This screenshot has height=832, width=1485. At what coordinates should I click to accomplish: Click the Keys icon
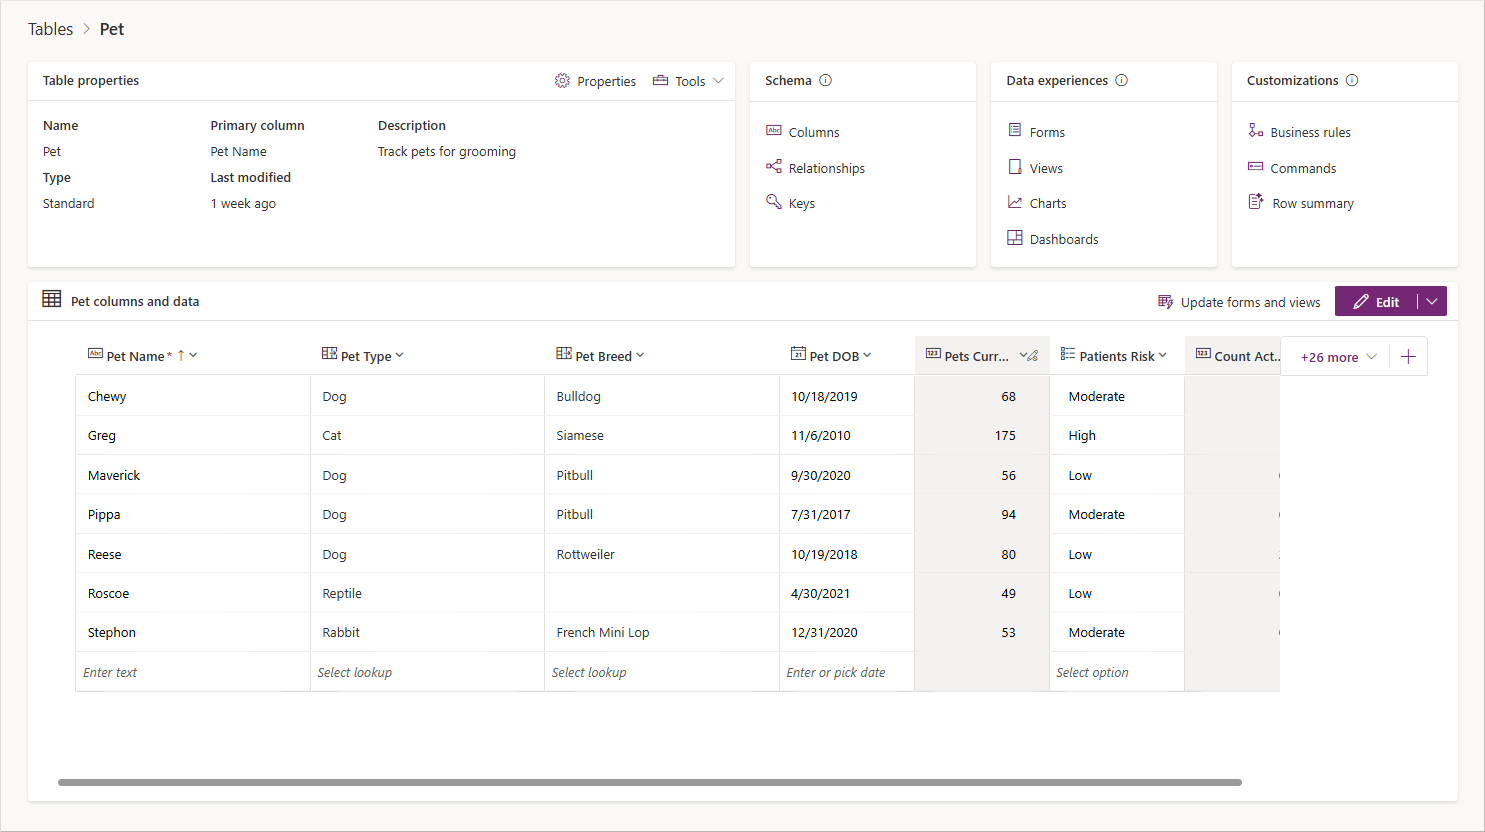coord(774,202)
